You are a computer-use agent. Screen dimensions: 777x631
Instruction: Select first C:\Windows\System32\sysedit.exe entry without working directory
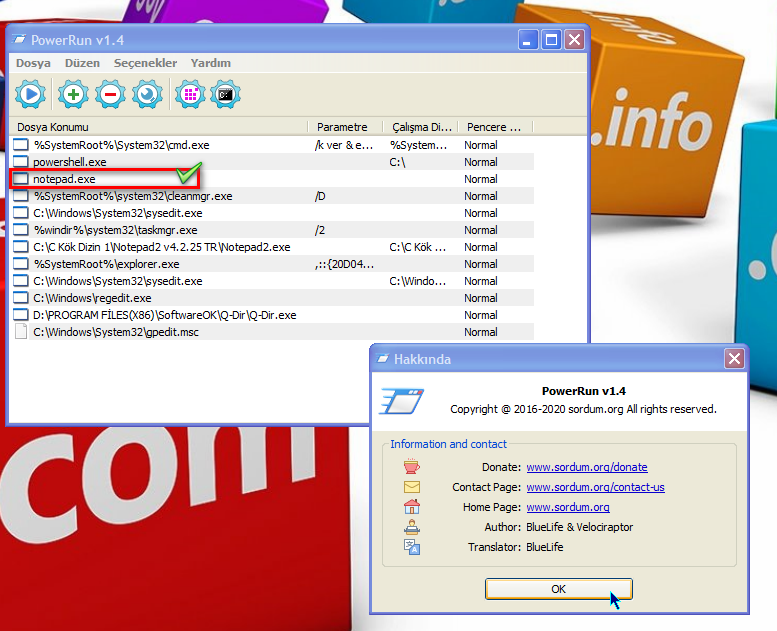[x=117, y=213]
